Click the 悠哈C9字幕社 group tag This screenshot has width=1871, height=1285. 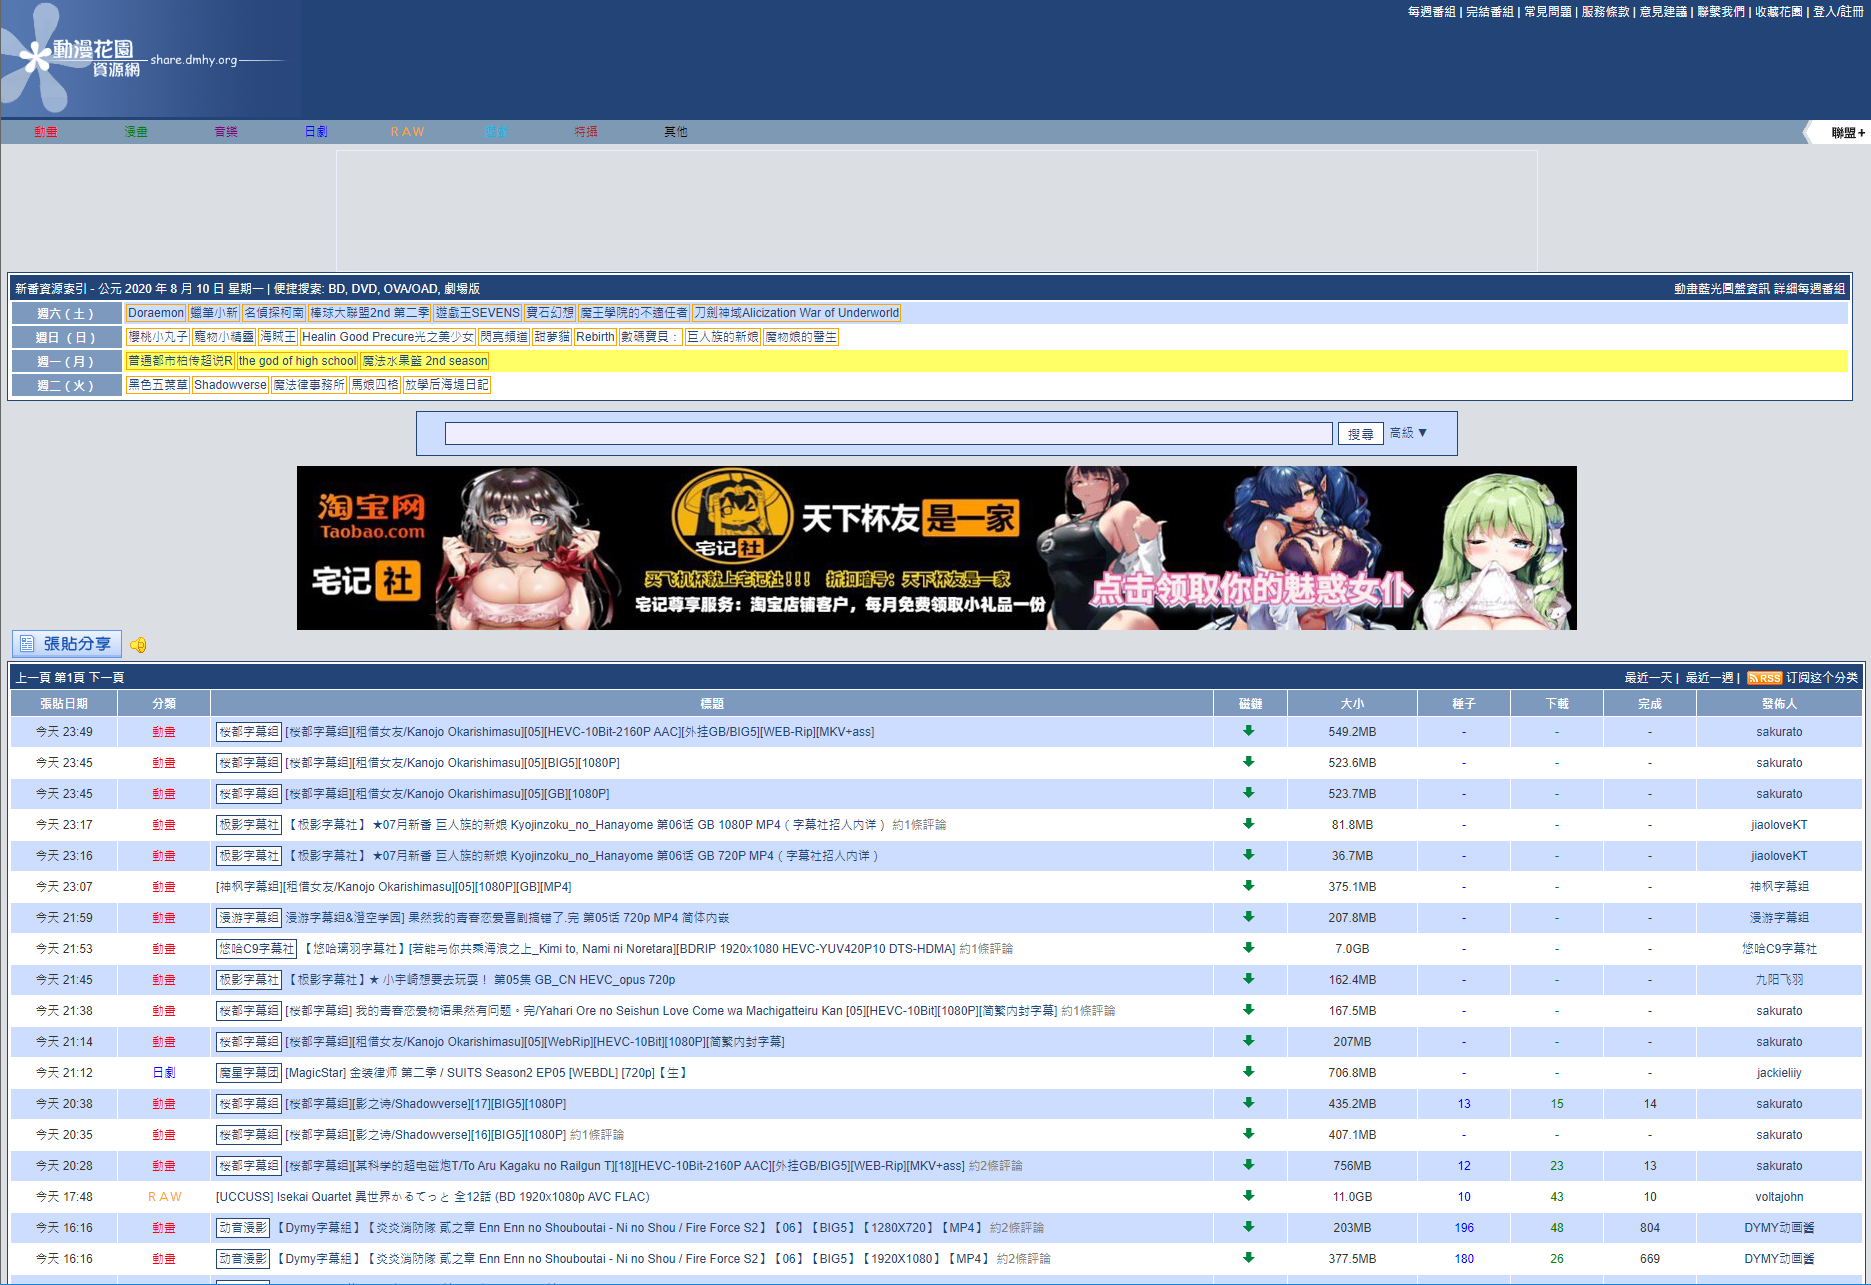tap(256, 949)
